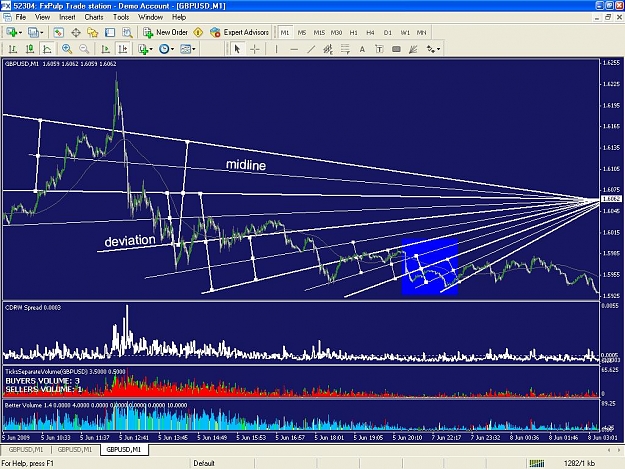Image resolution: width=625 pixels, height=469 pixels.
Task: Open the Strategy Tester magnifier icon
Action: pos(127,33)
